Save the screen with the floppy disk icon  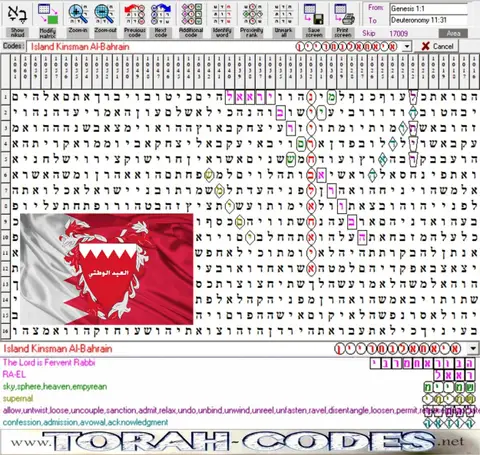pyautogui.click(x=314, y=14)
